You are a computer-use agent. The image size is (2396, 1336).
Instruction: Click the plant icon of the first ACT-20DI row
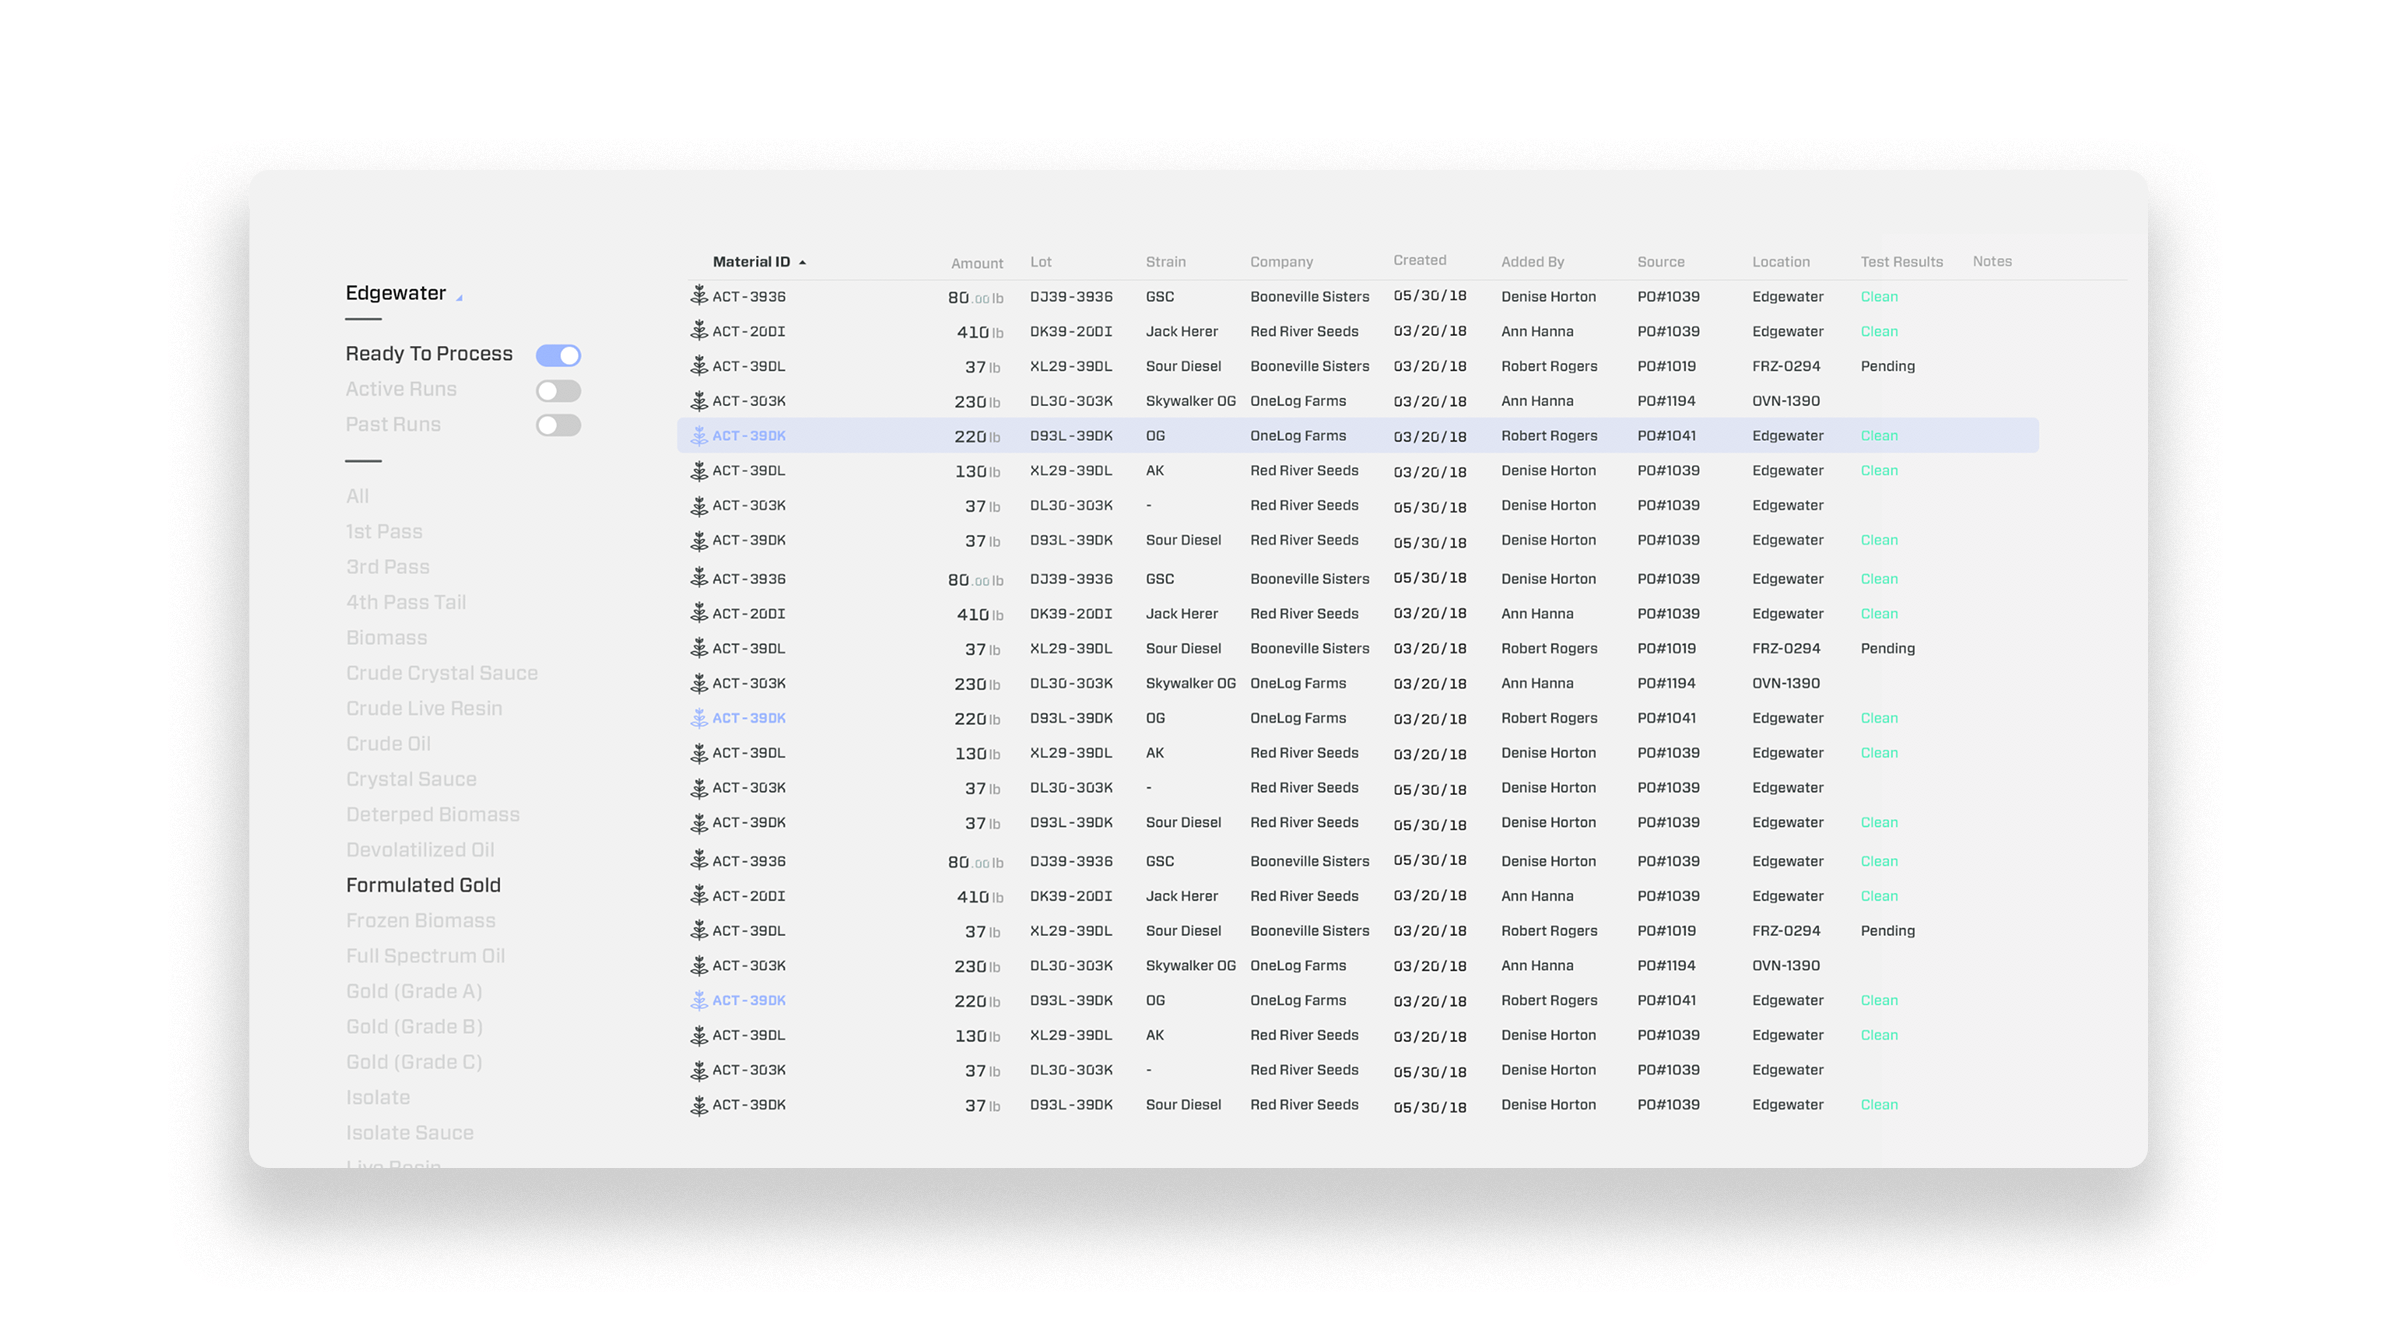click(x=699, y=331)
